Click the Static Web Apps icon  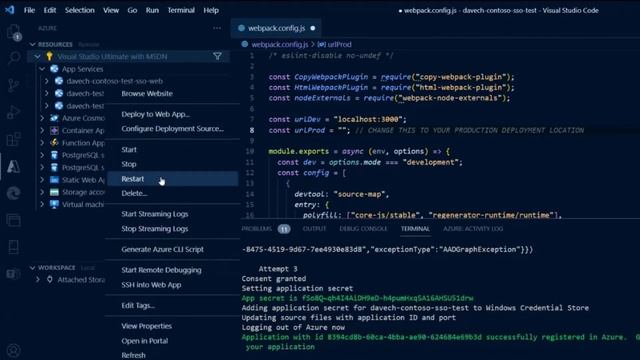(54, 180)
